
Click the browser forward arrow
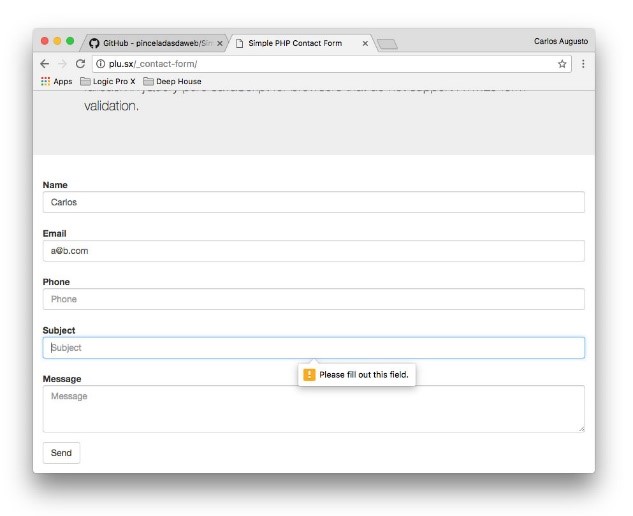(x=62, y=63)
